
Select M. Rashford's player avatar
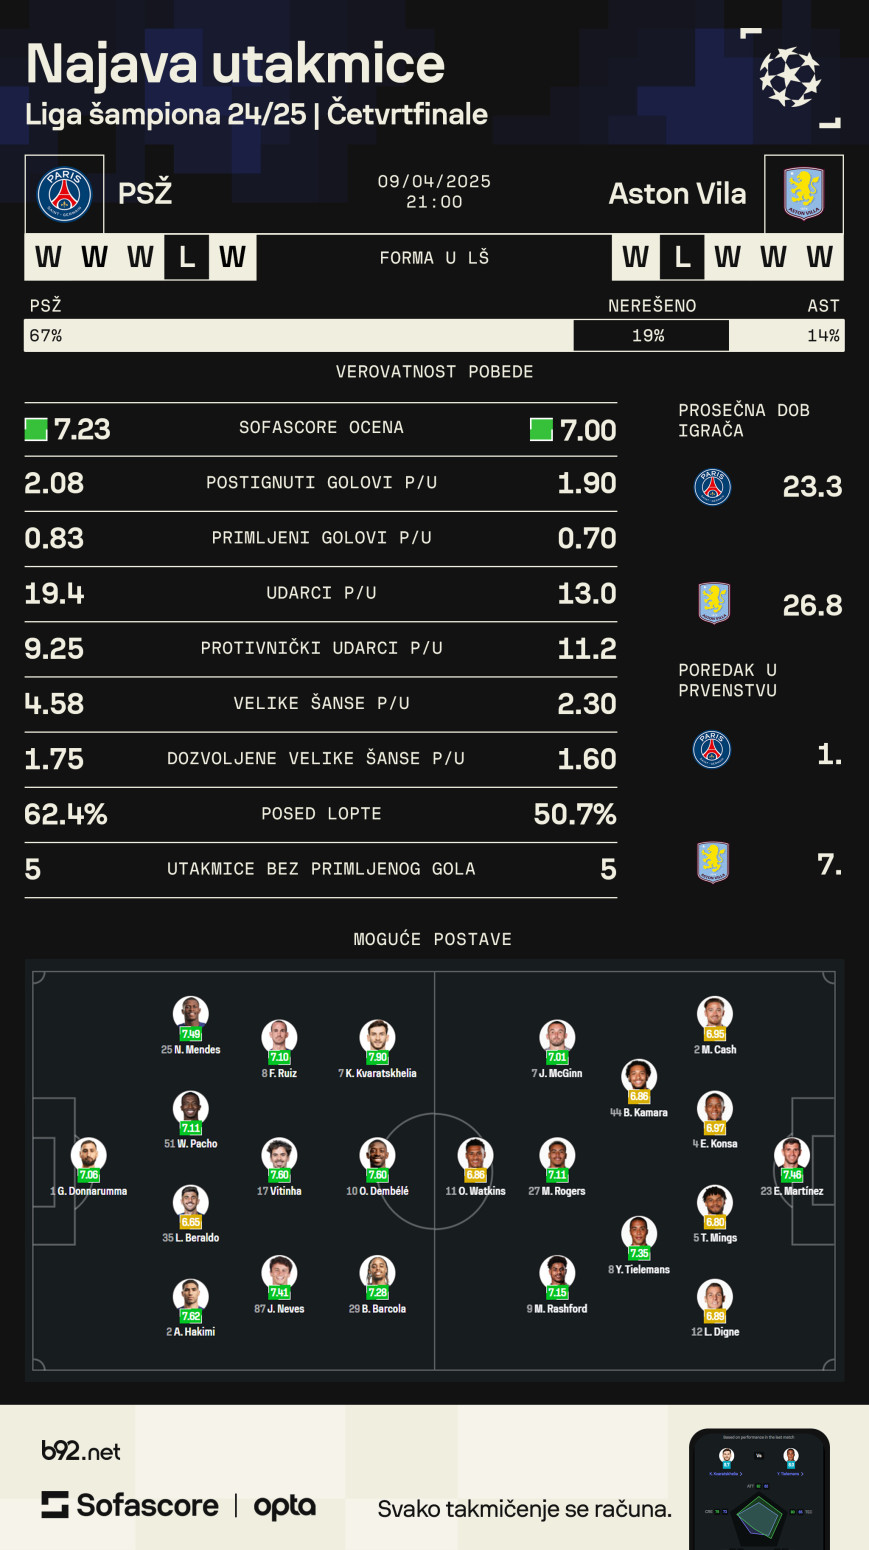coord(557,1273)
